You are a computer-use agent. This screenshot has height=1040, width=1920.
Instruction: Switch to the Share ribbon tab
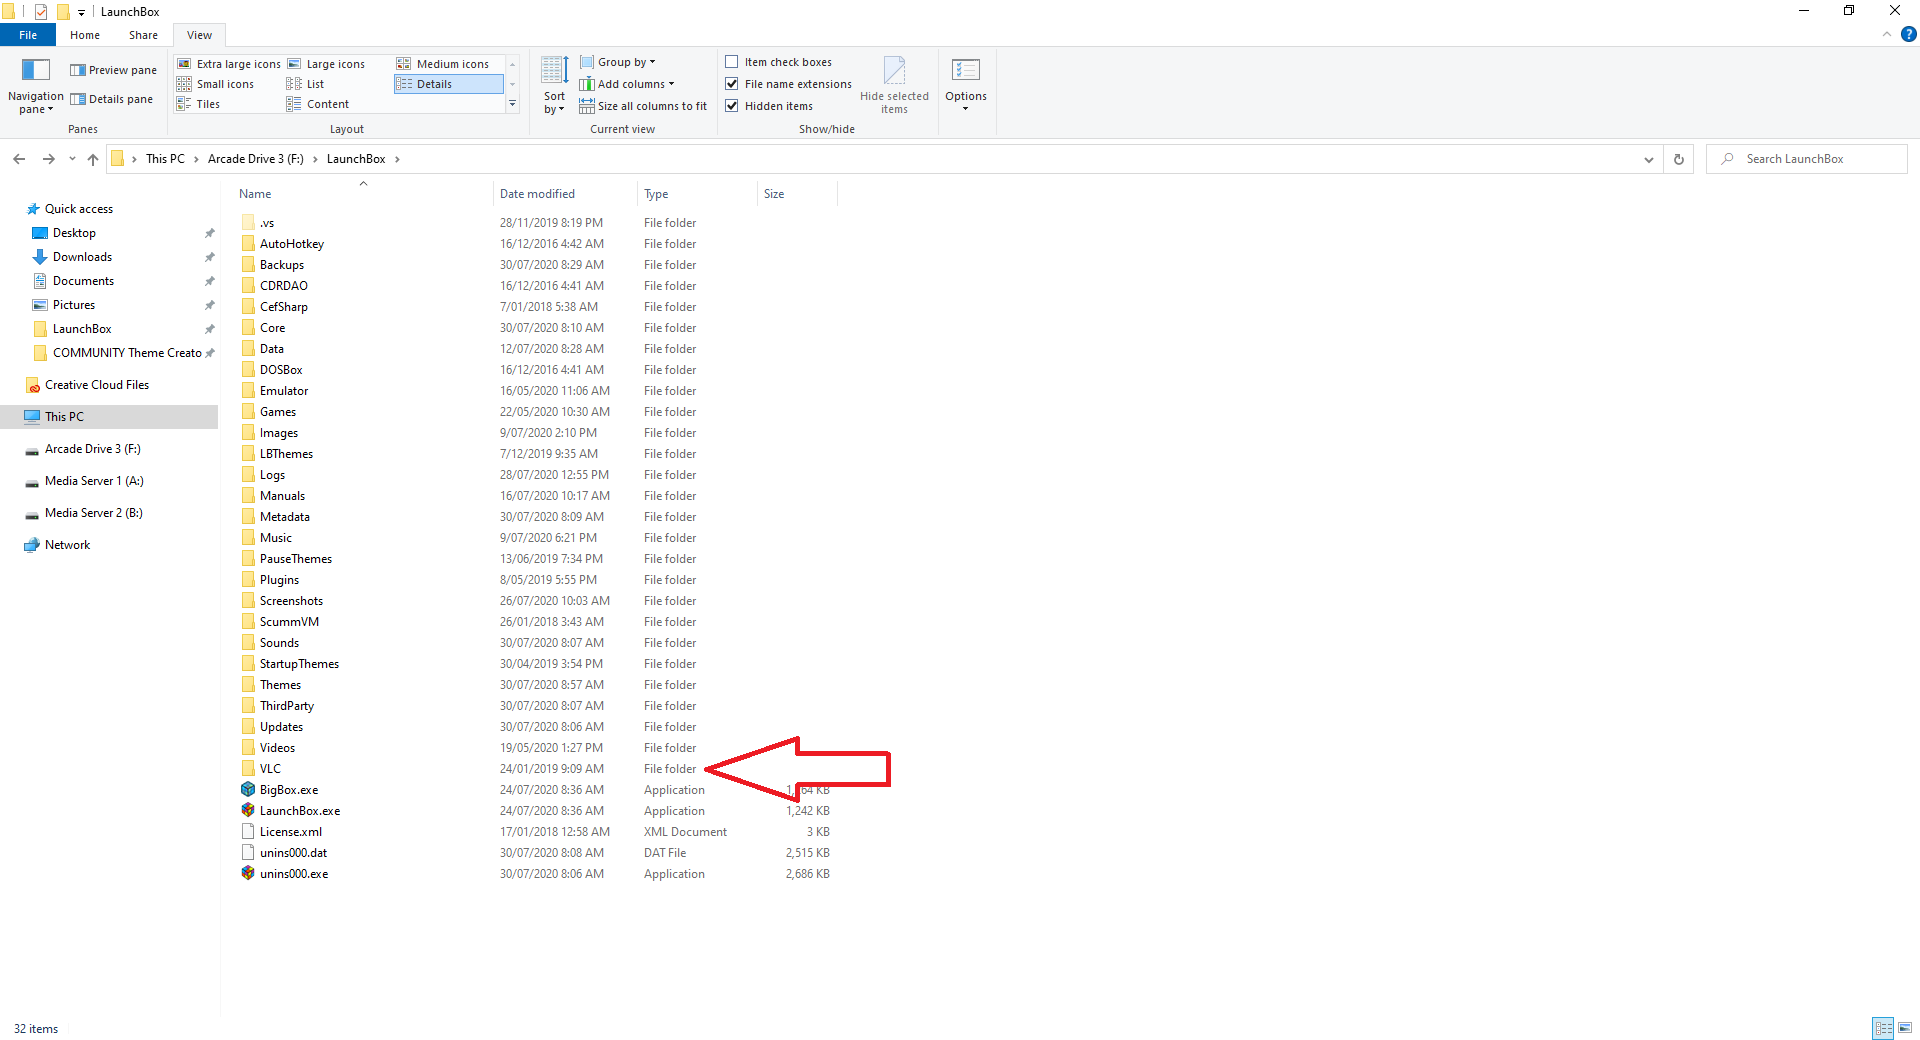coord(143,35)
